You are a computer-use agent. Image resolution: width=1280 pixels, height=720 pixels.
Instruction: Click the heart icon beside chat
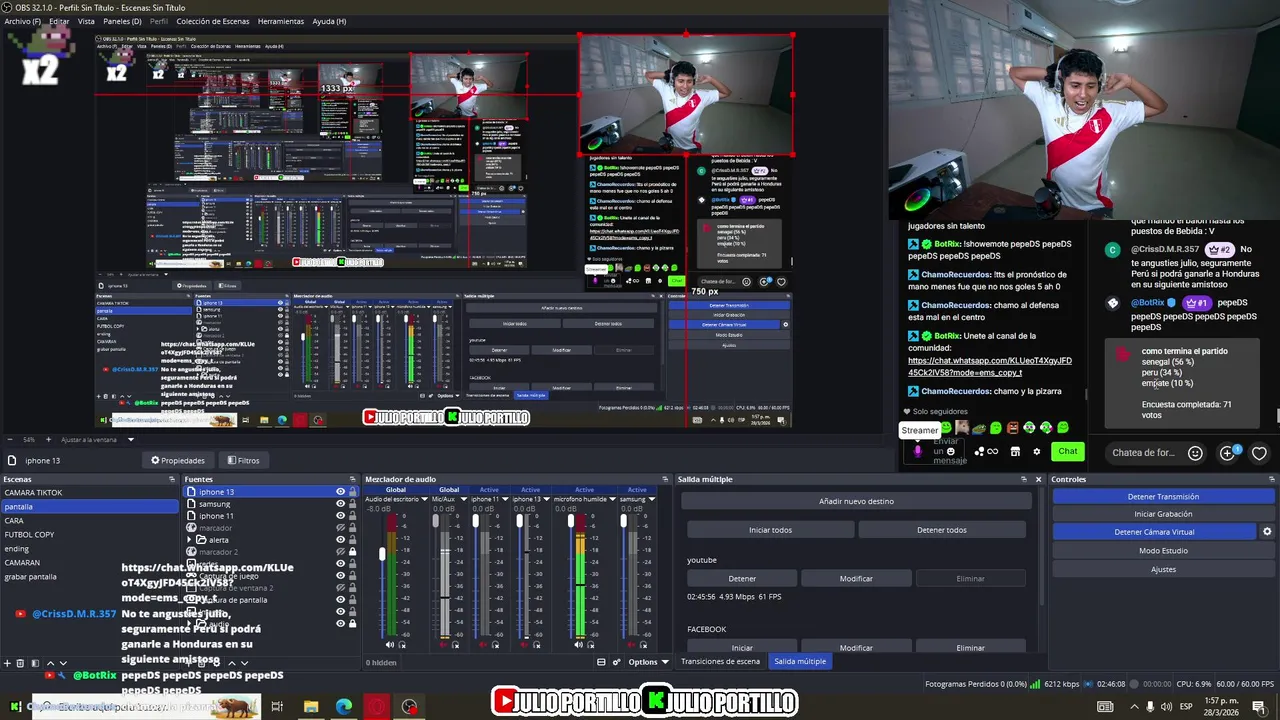tap(1259, 453)
